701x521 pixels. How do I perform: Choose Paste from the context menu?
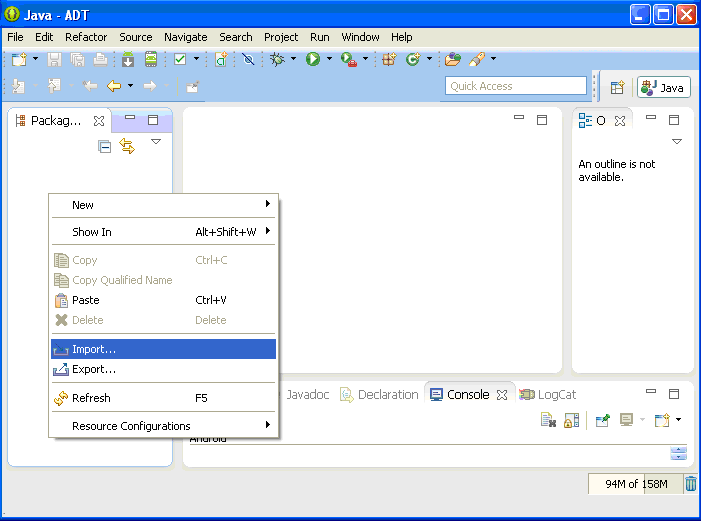(x=163, y=300)
